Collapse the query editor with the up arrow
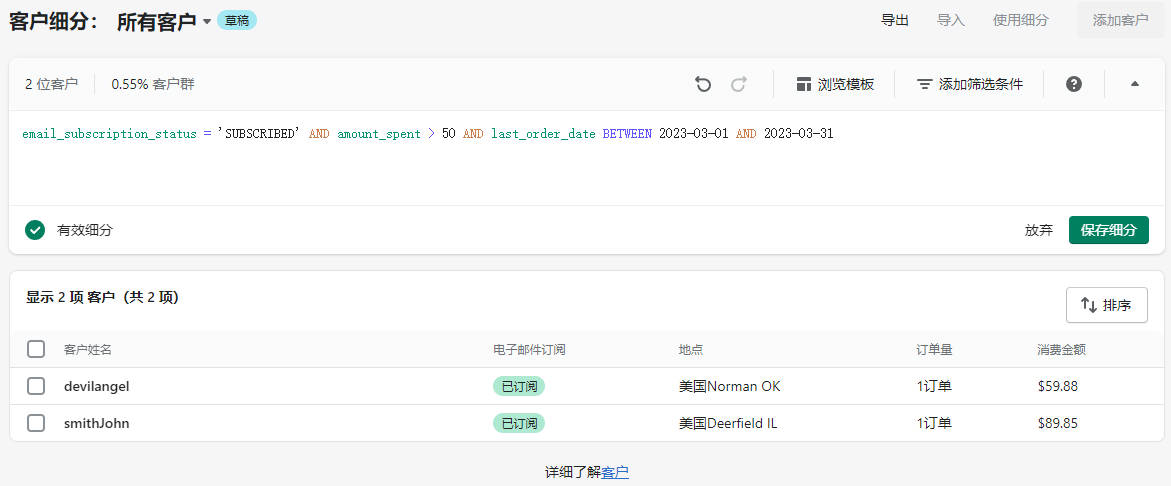1171x486 pixels. (1134, 84)
